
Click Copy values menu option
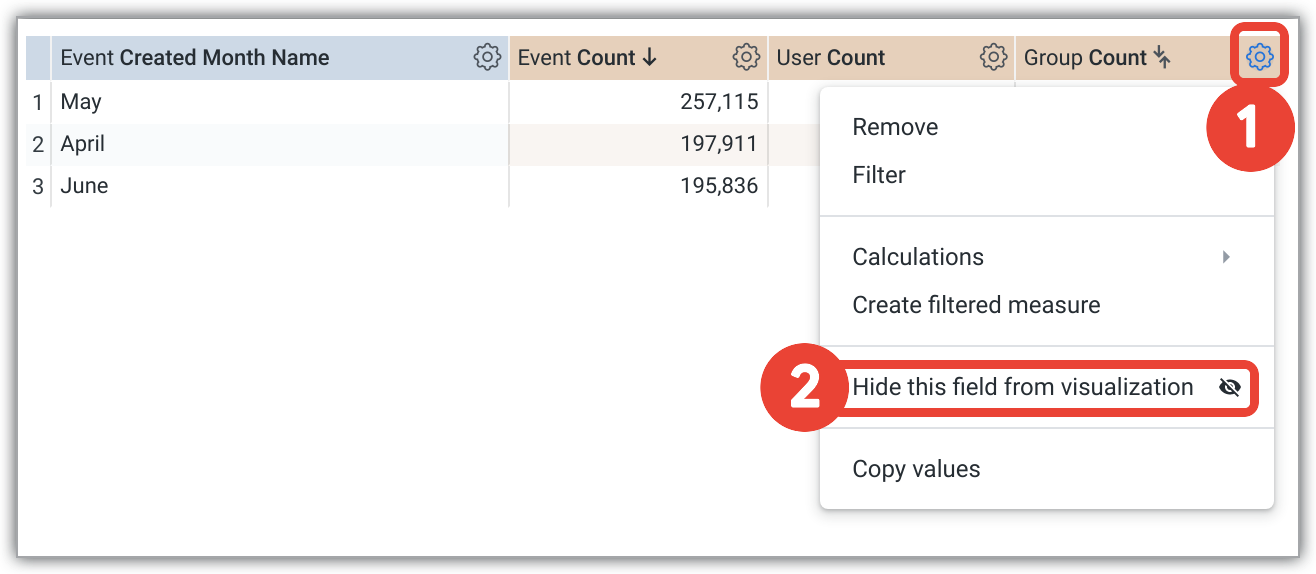(x=916, y=469)
